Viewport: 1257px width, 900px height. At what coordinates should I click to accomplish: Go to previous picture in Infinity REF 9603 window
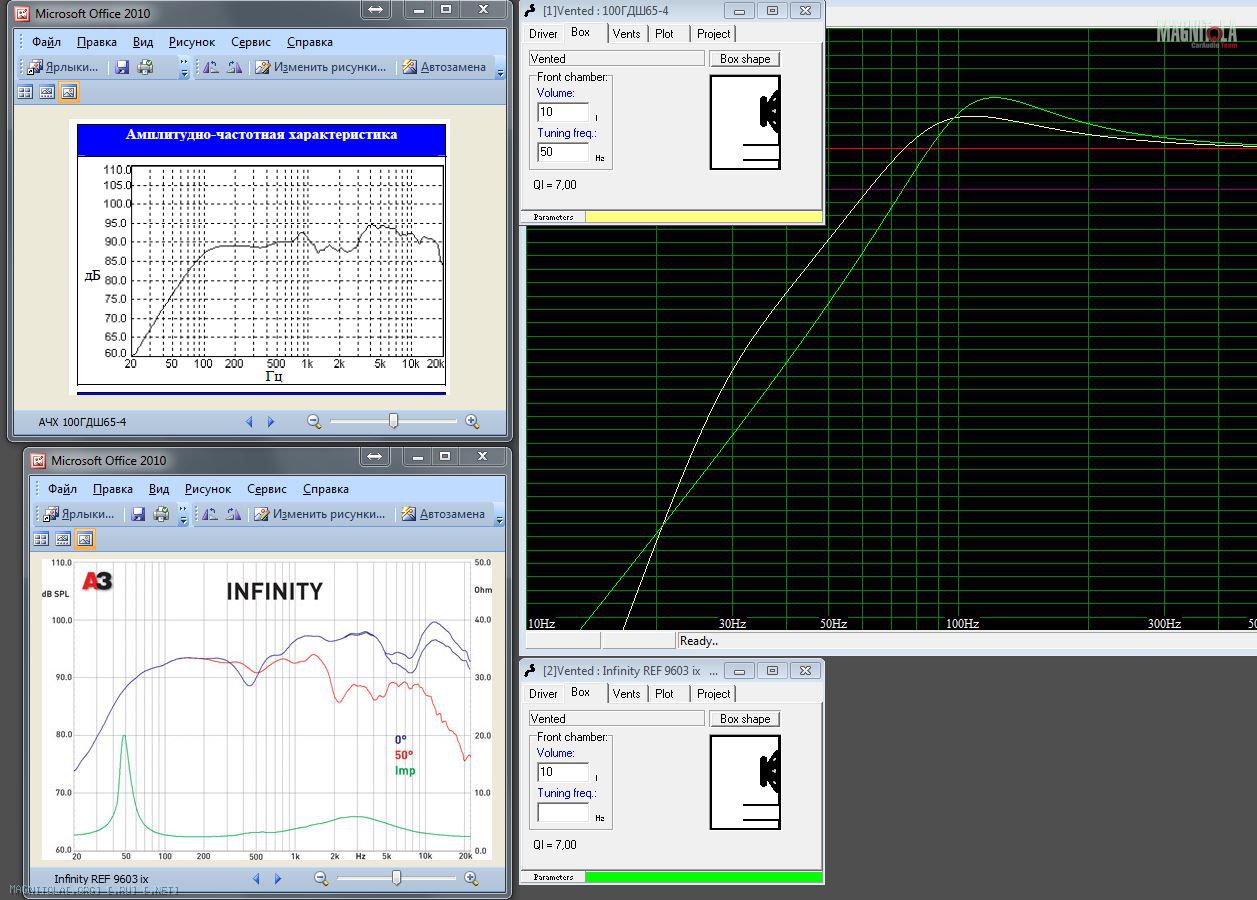click(x=256, y=879)
